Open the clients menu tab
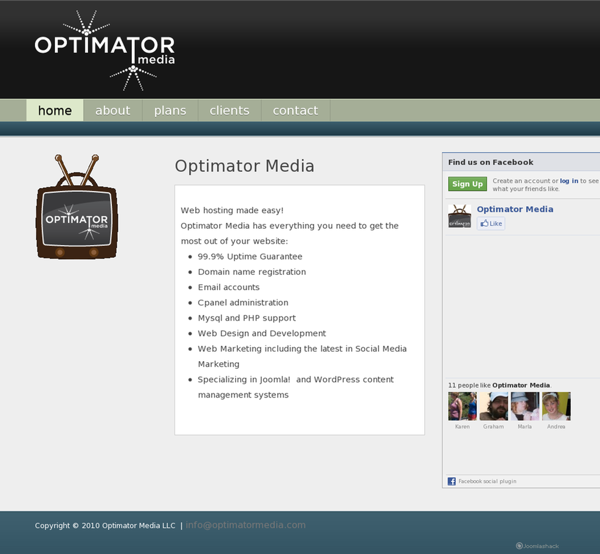 230,110
